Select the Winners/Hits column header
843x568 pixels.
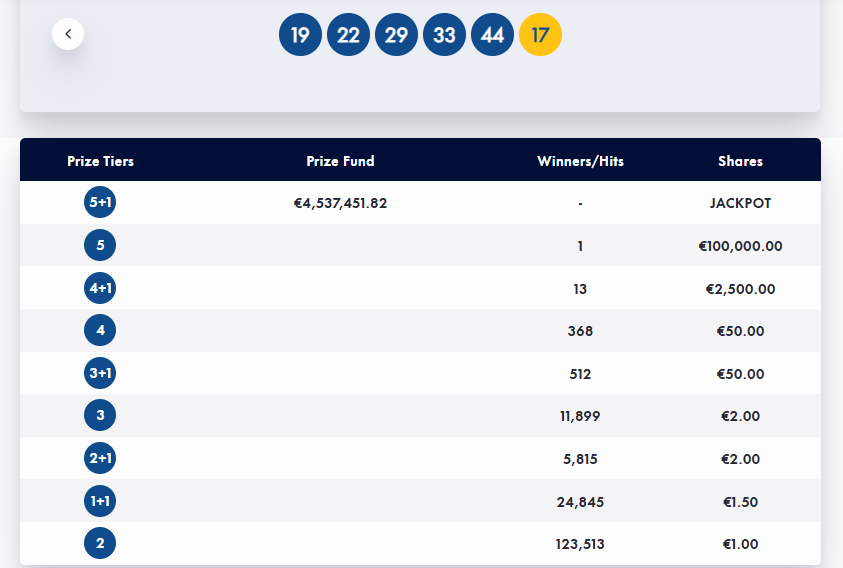pos(580,161)
